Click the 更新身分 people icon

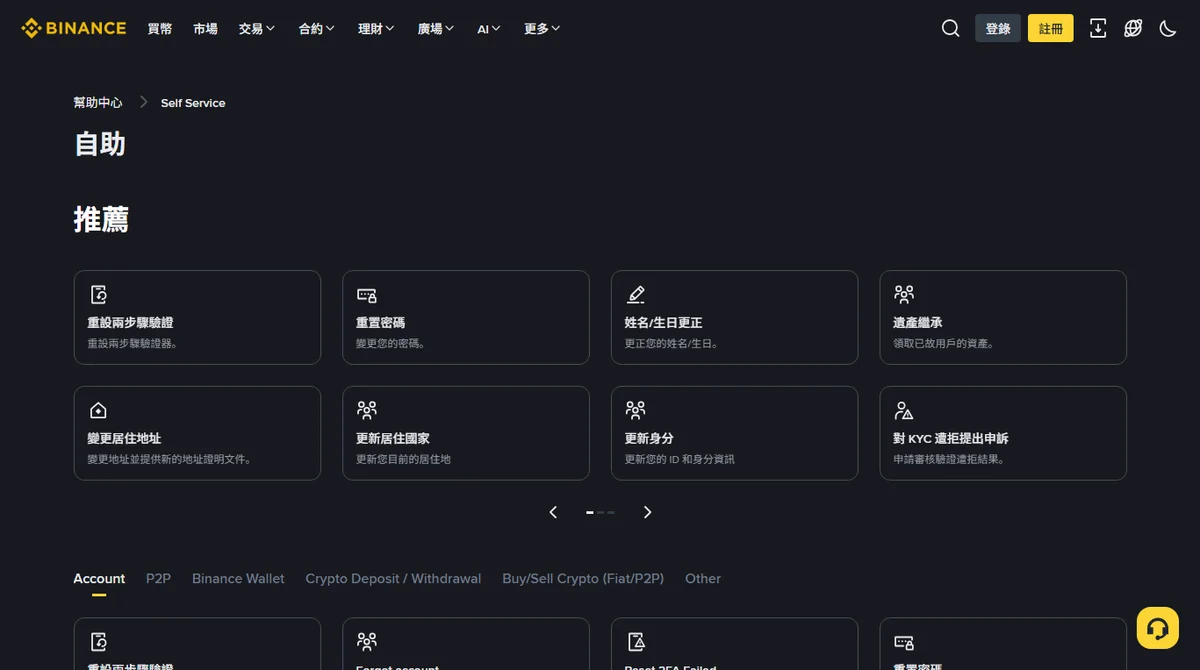click(635, 410)
